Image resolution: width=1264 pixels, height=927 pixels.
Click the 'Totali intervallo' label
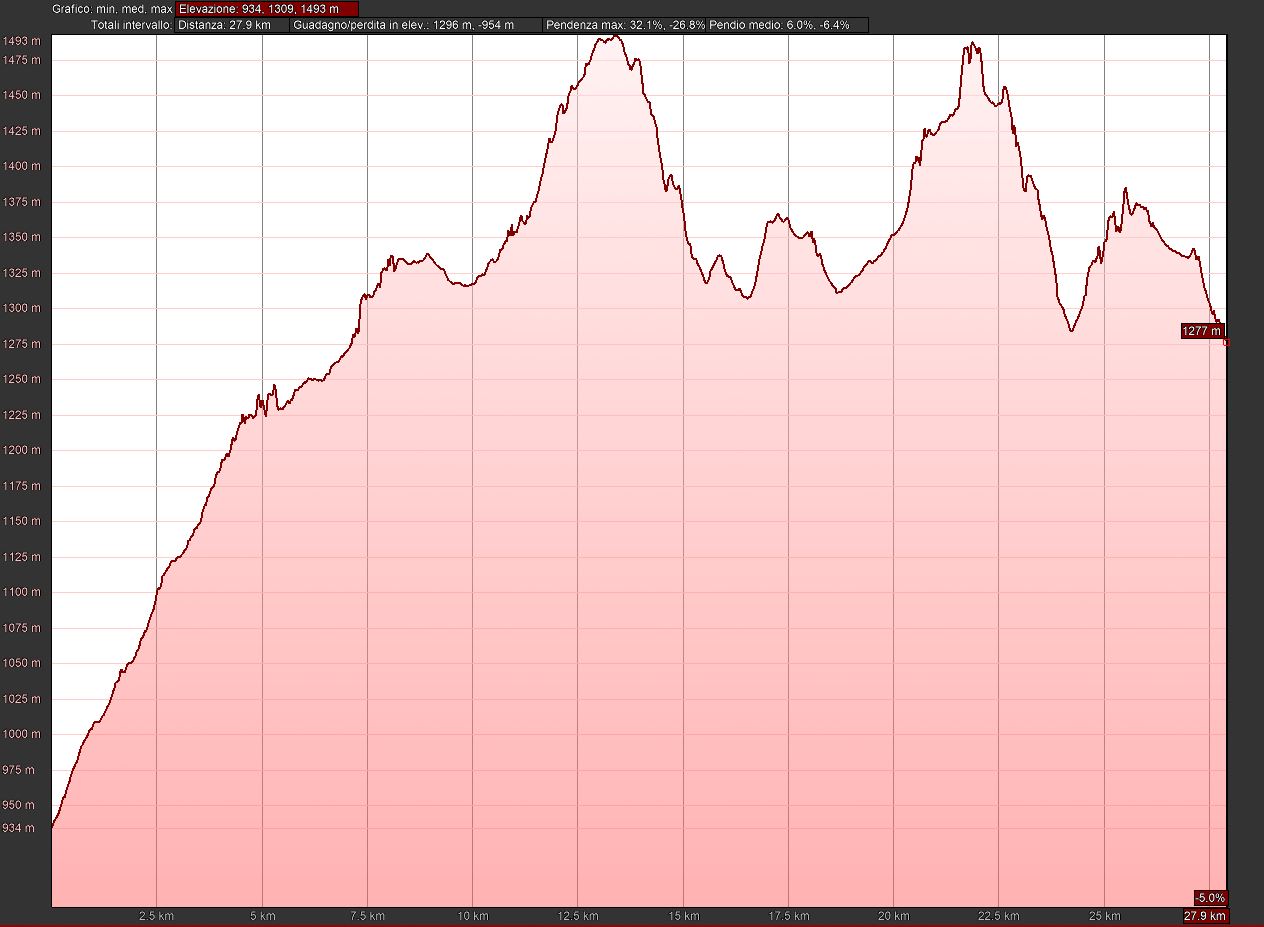131,25
